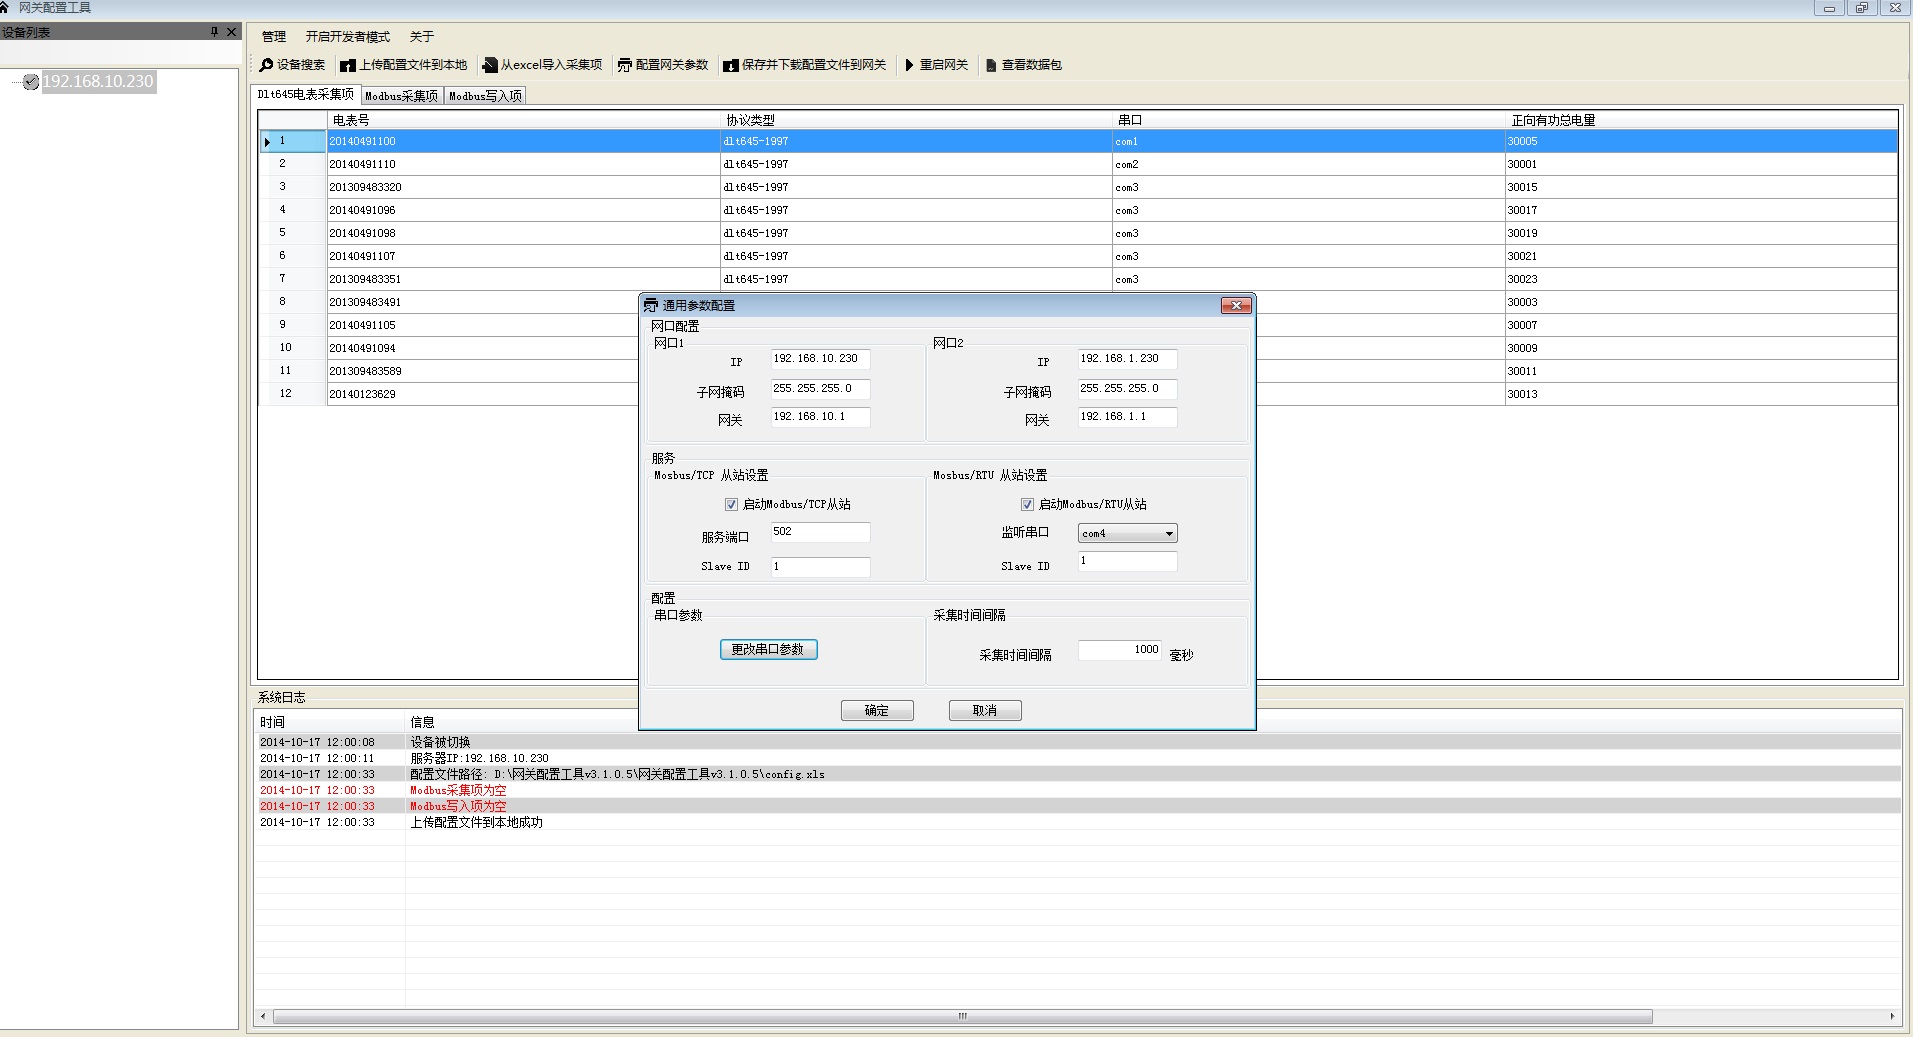Click the view data packet icon
Screen dimensions: 1913x1037
coord(991,65)
